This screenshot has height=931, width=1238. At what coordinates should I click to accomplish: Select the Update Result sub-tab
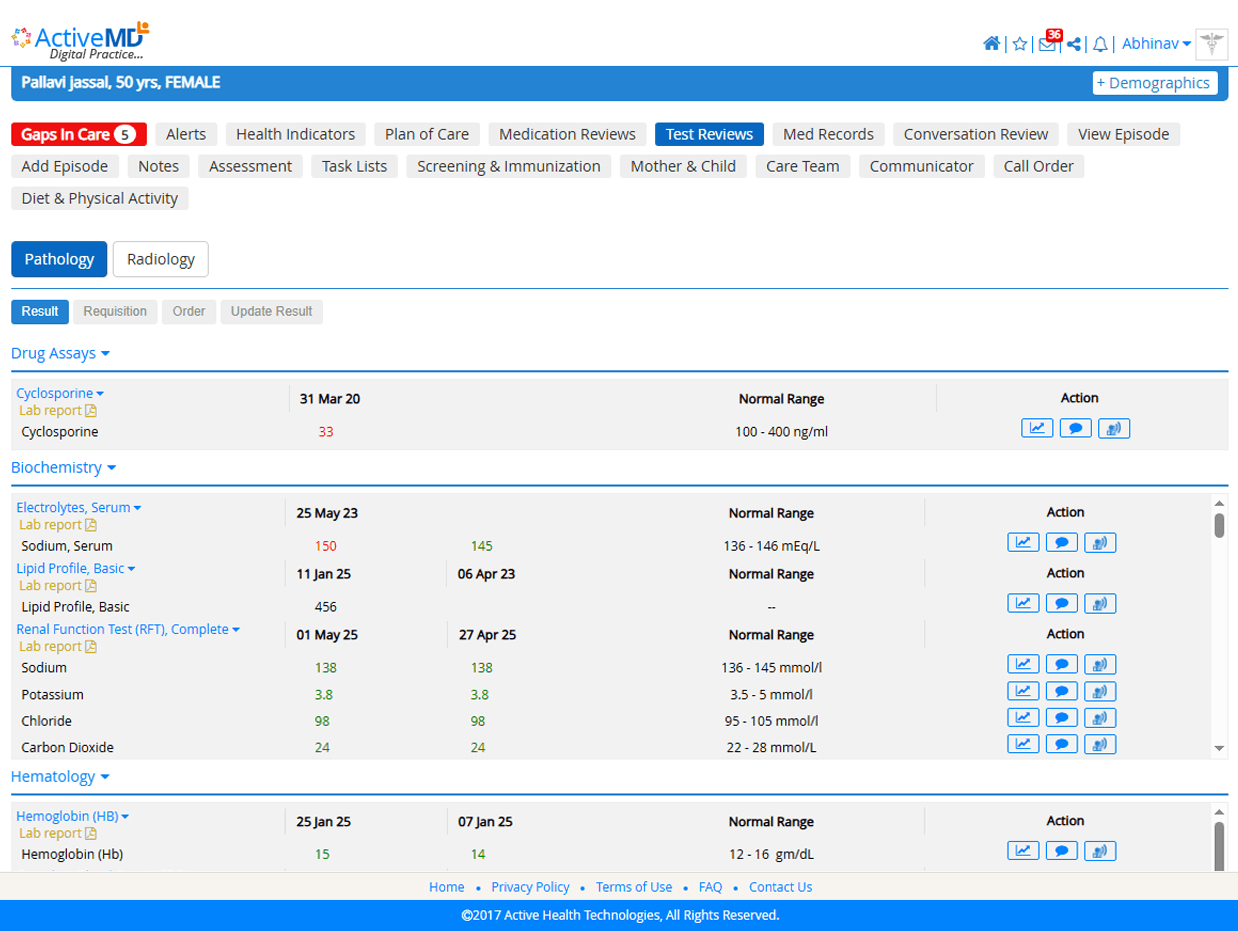coord(272,312)
